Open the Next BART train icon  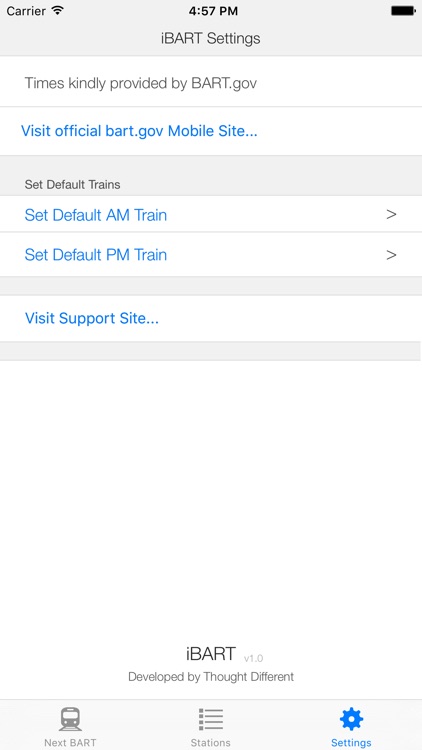pos(70,719)
